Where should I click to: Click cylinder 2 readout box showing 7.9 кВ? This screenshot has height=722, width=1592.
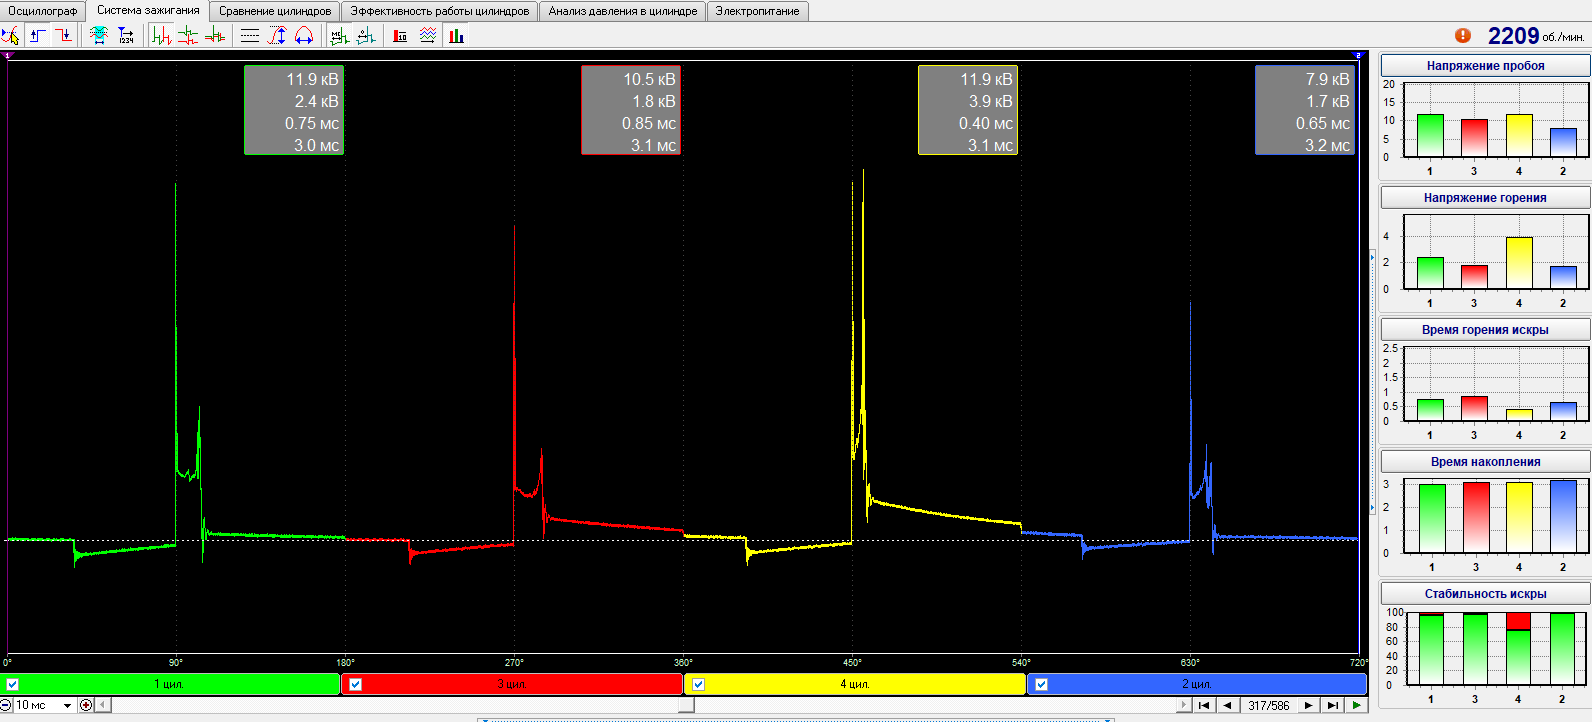click(1305, 110)
